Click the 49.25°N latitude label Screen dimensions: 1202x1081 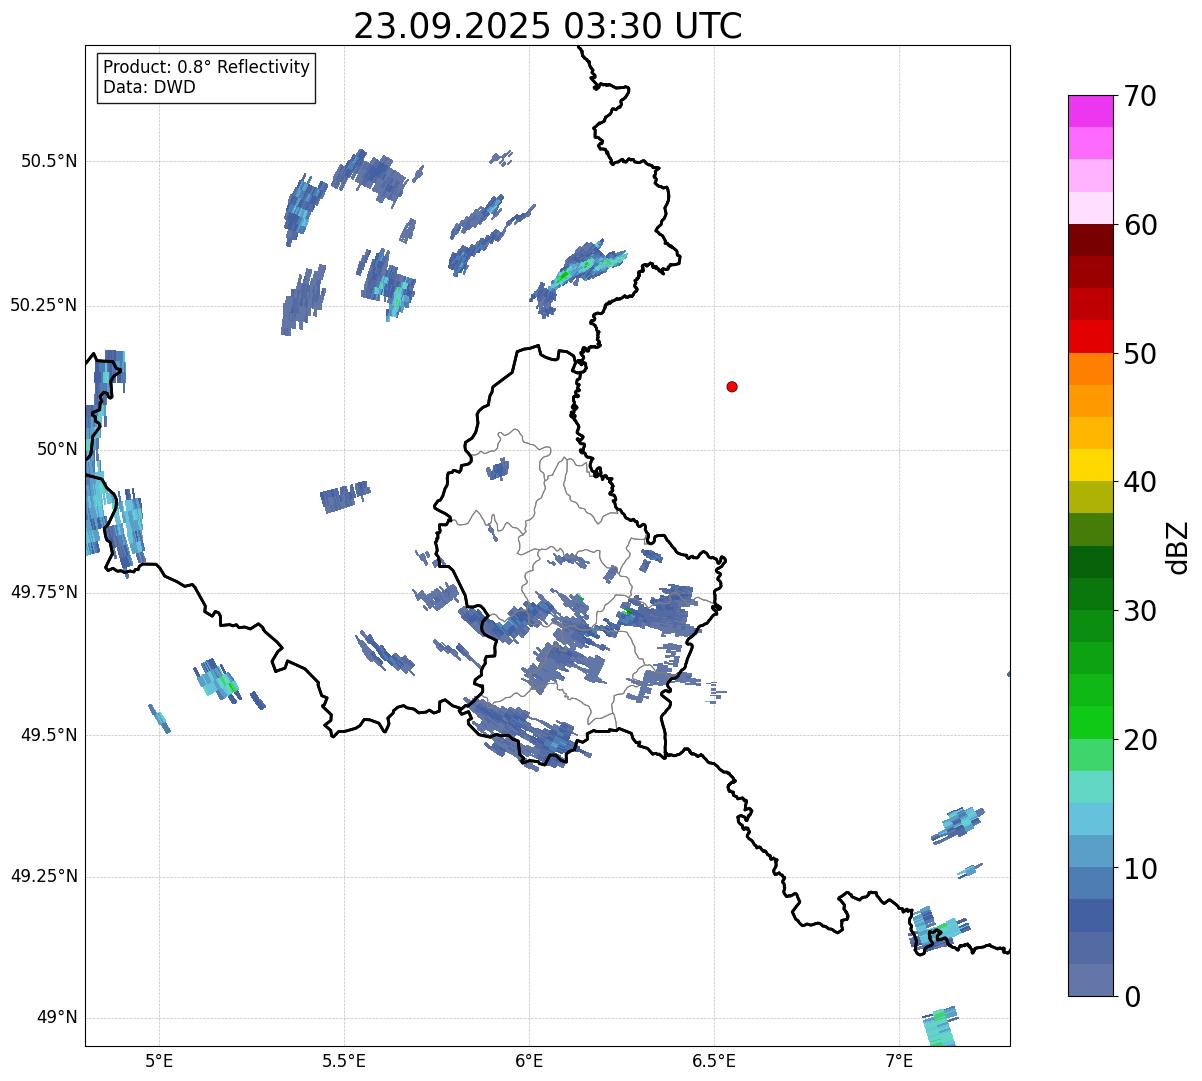(44, 877)
